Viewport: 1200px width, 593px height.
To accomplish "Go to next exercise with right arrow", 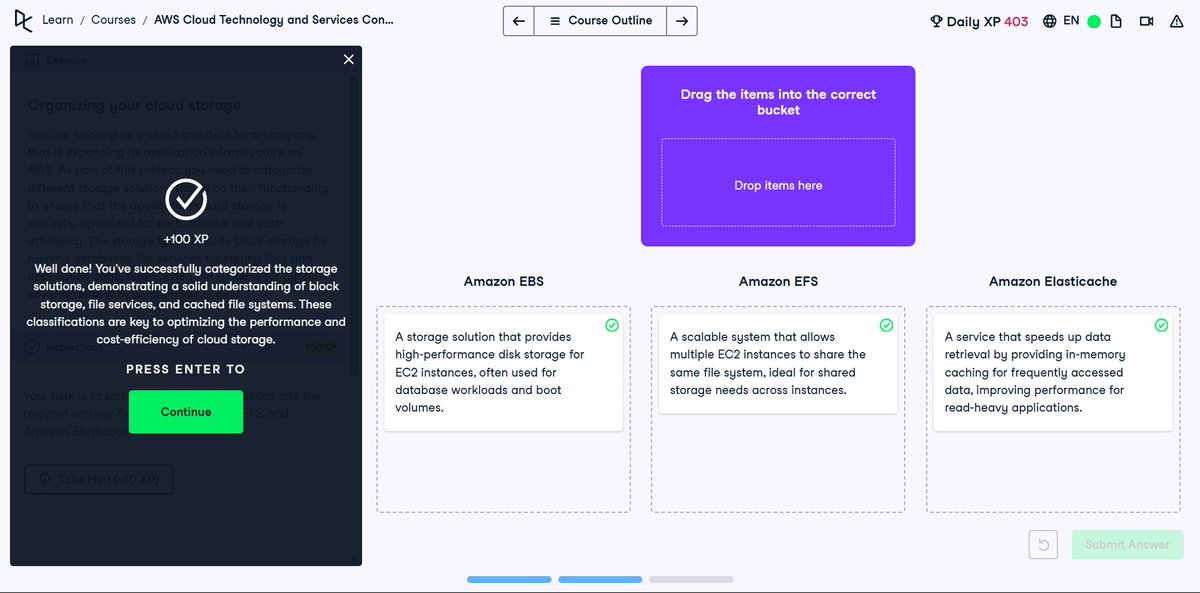I will 682,21.
